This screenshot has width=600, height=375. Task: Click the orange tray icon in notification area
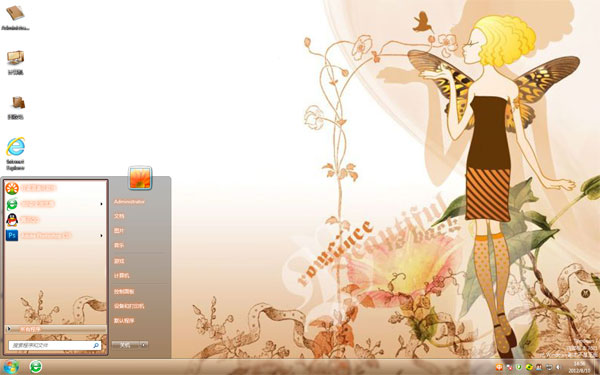tap(499, 367)
